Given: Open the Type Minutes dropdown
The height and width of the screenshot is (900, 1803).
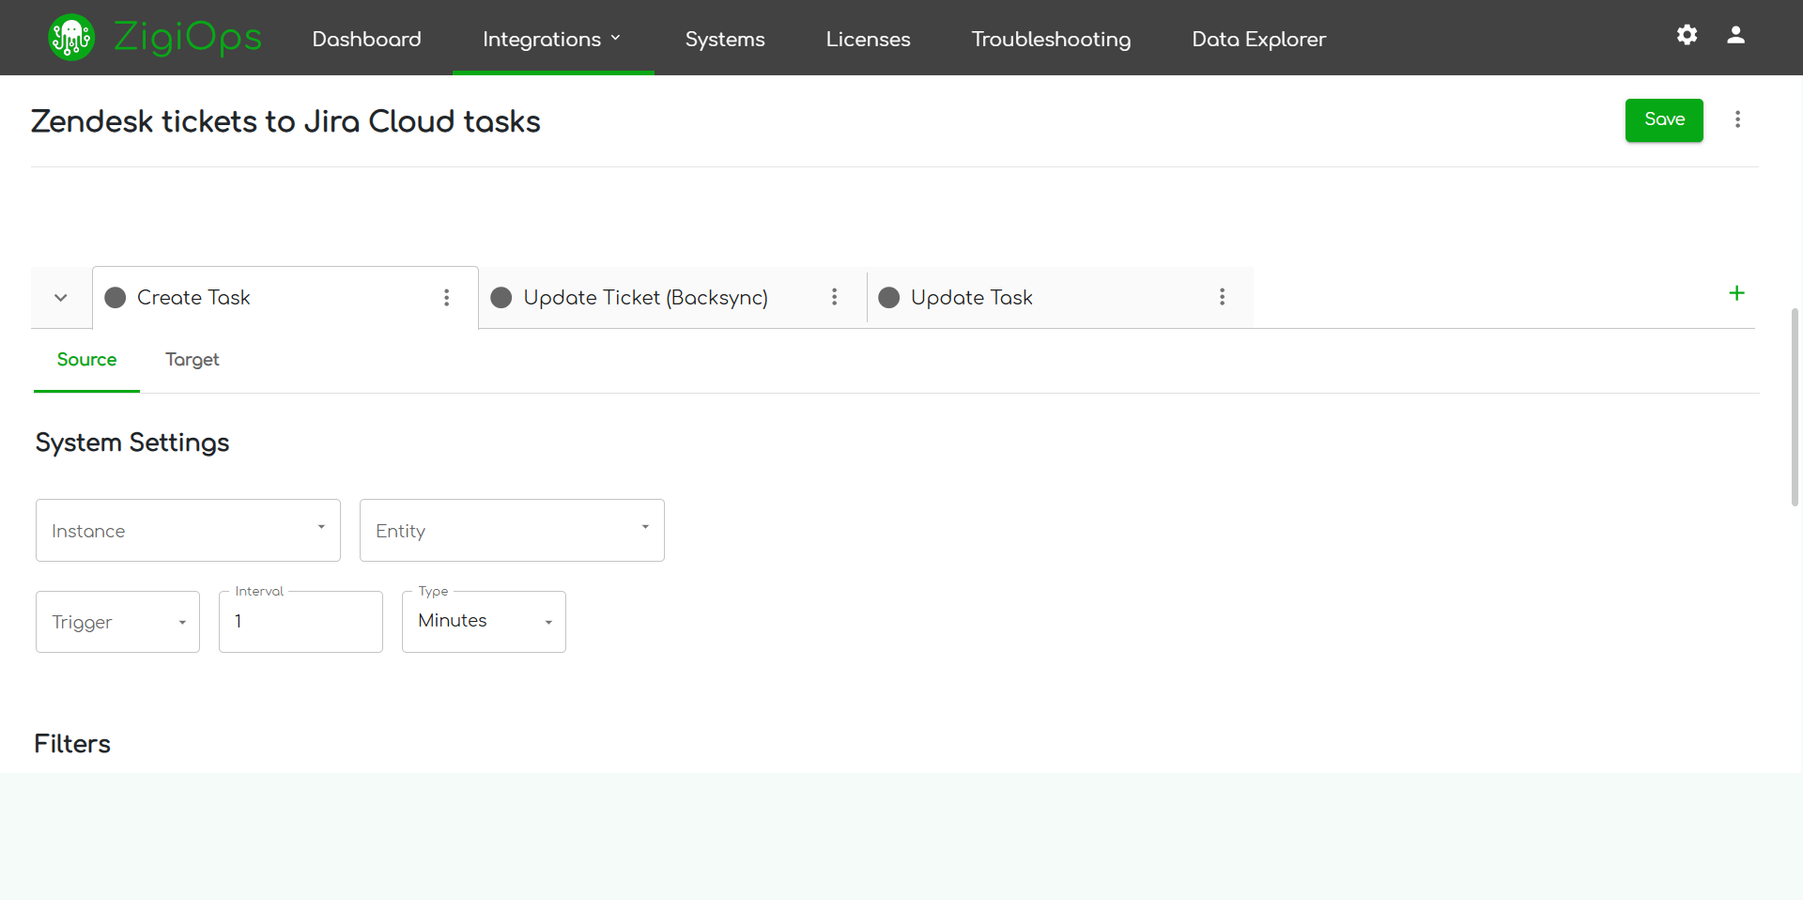Looking at the screenshot, I should pos(484,622).
